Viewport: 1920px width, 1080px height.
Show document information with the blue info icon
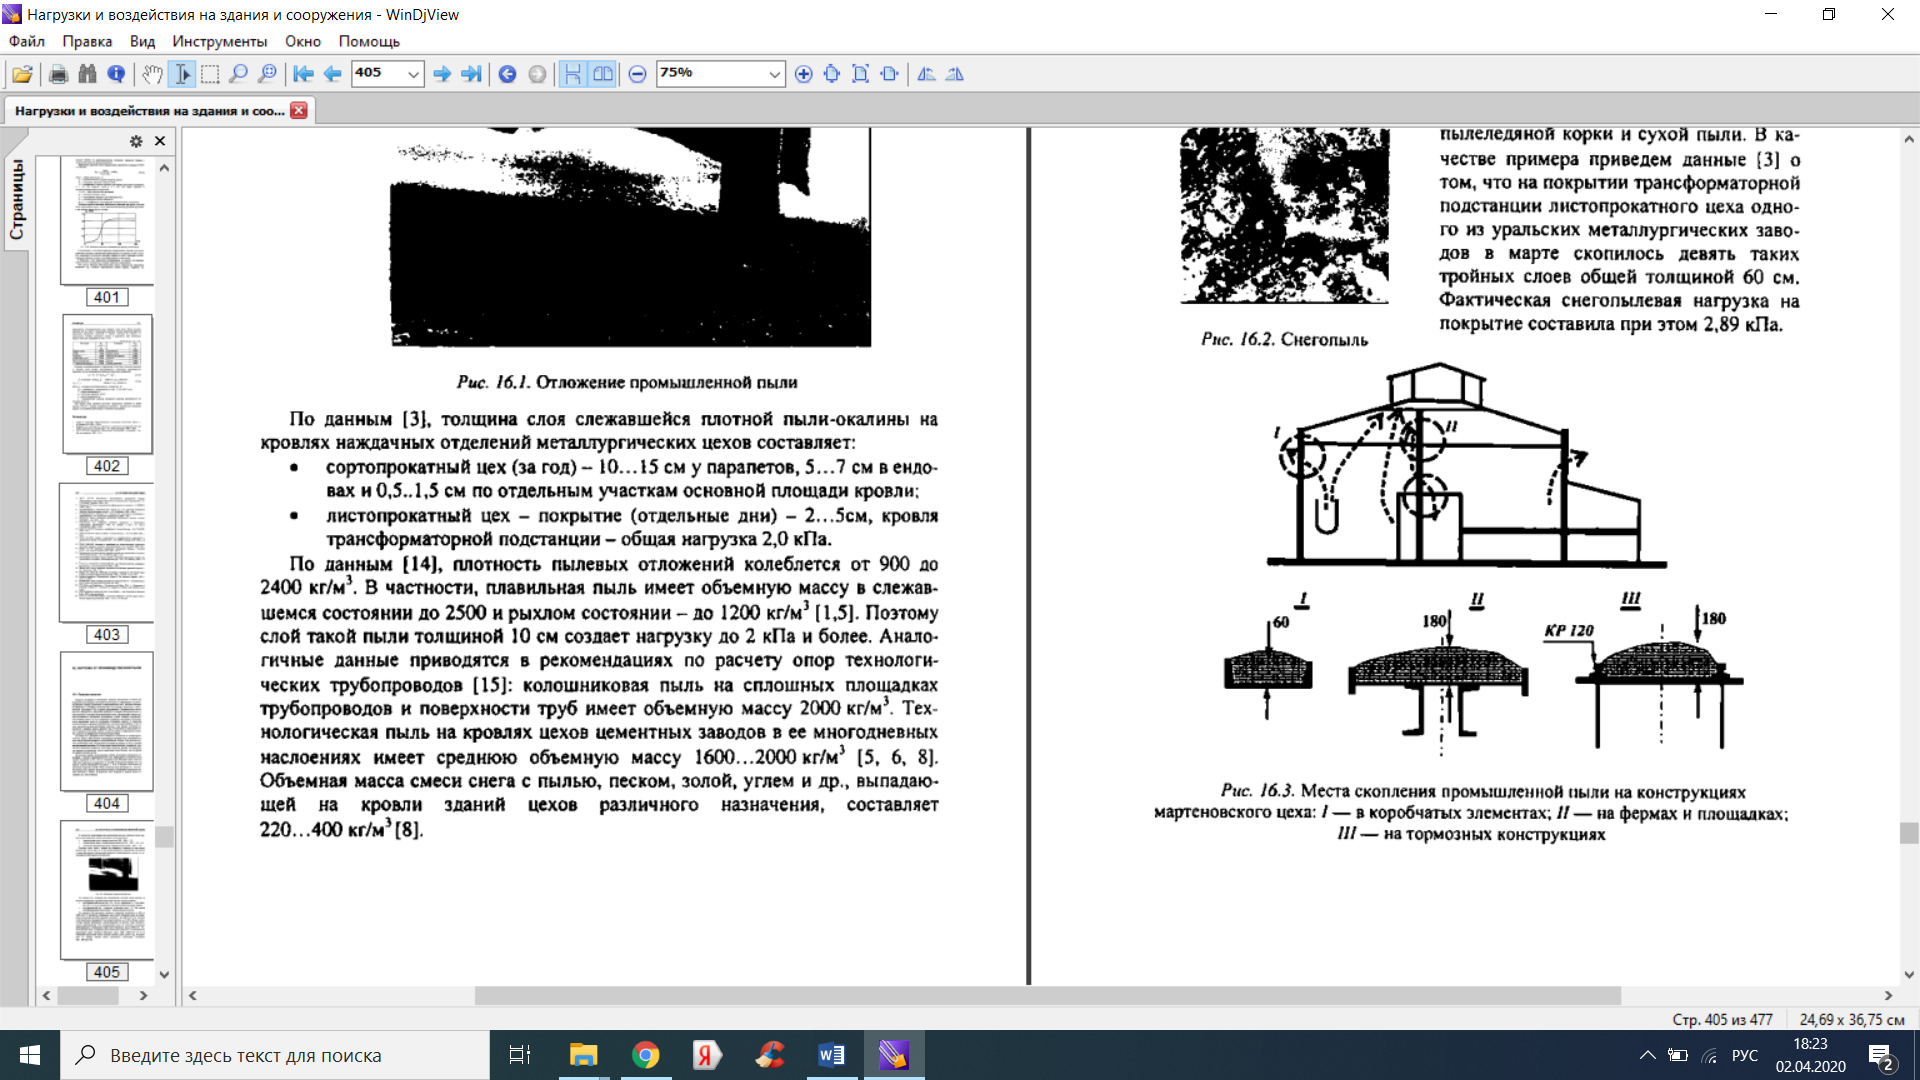coord(116,74)
